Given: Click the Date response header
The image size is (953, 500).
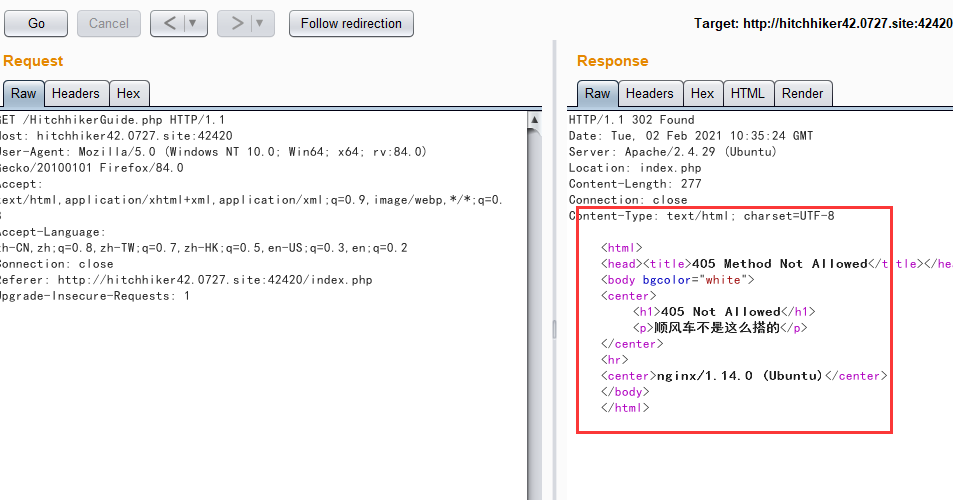Looking at the screenshot, I should (x=691, y=135).
